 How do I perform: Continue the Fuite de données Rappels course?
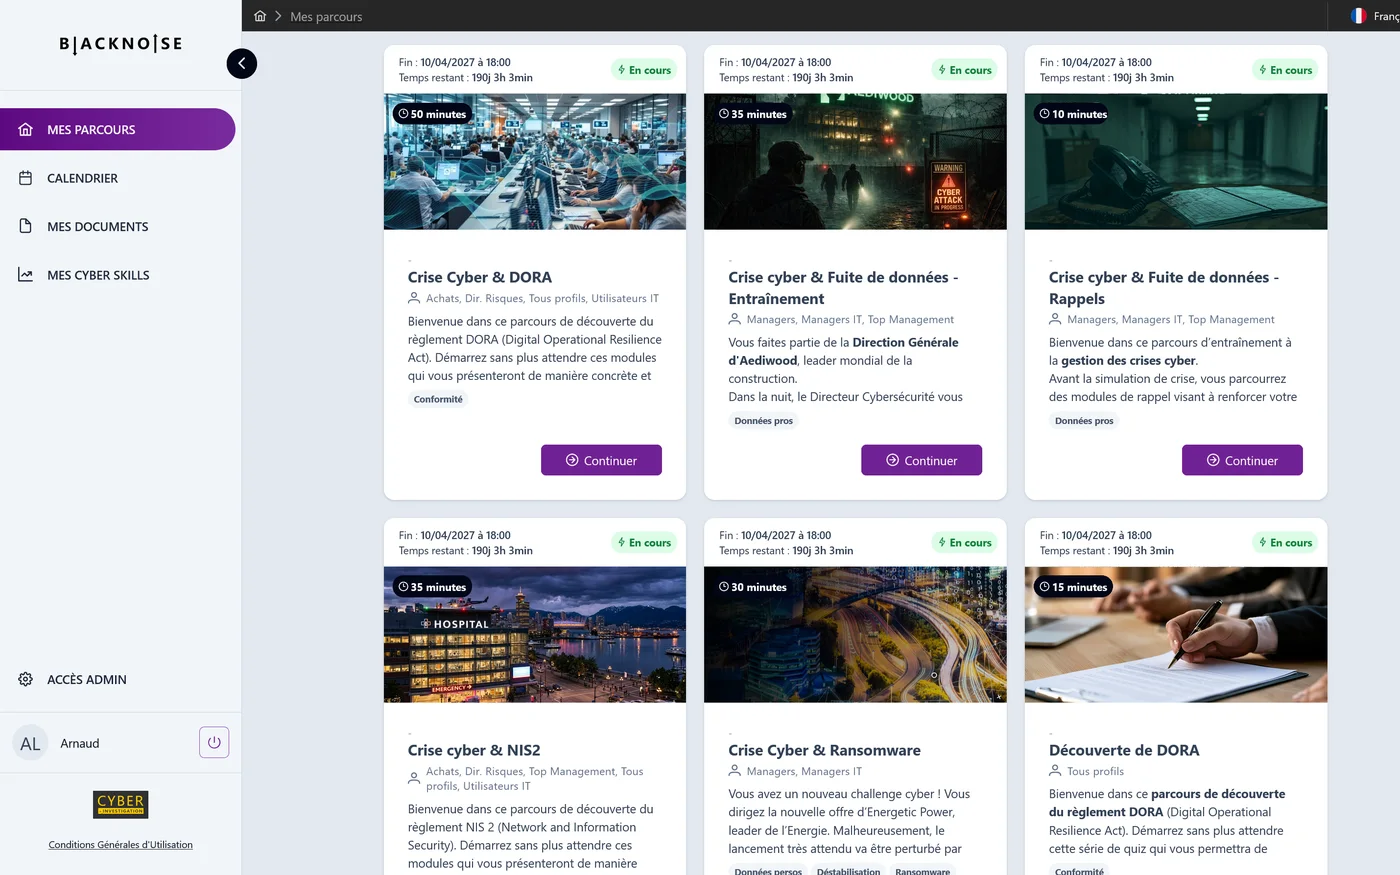[1242, 460]
